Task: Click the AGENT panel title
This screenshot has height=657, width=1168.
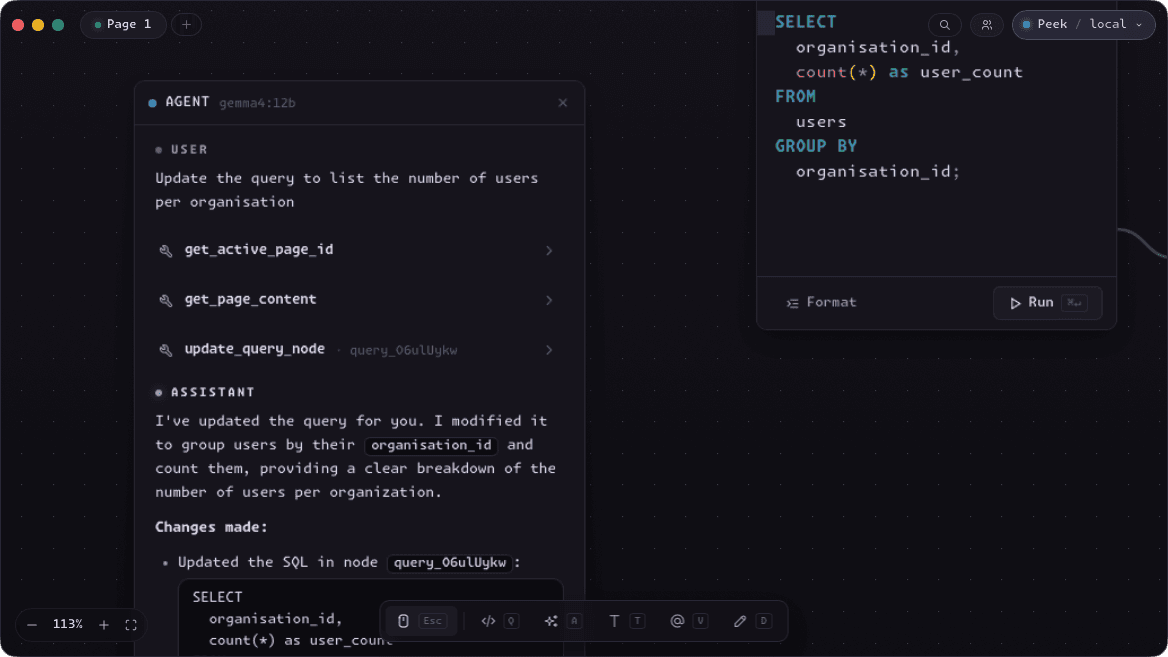Action: tap(187, 102)
